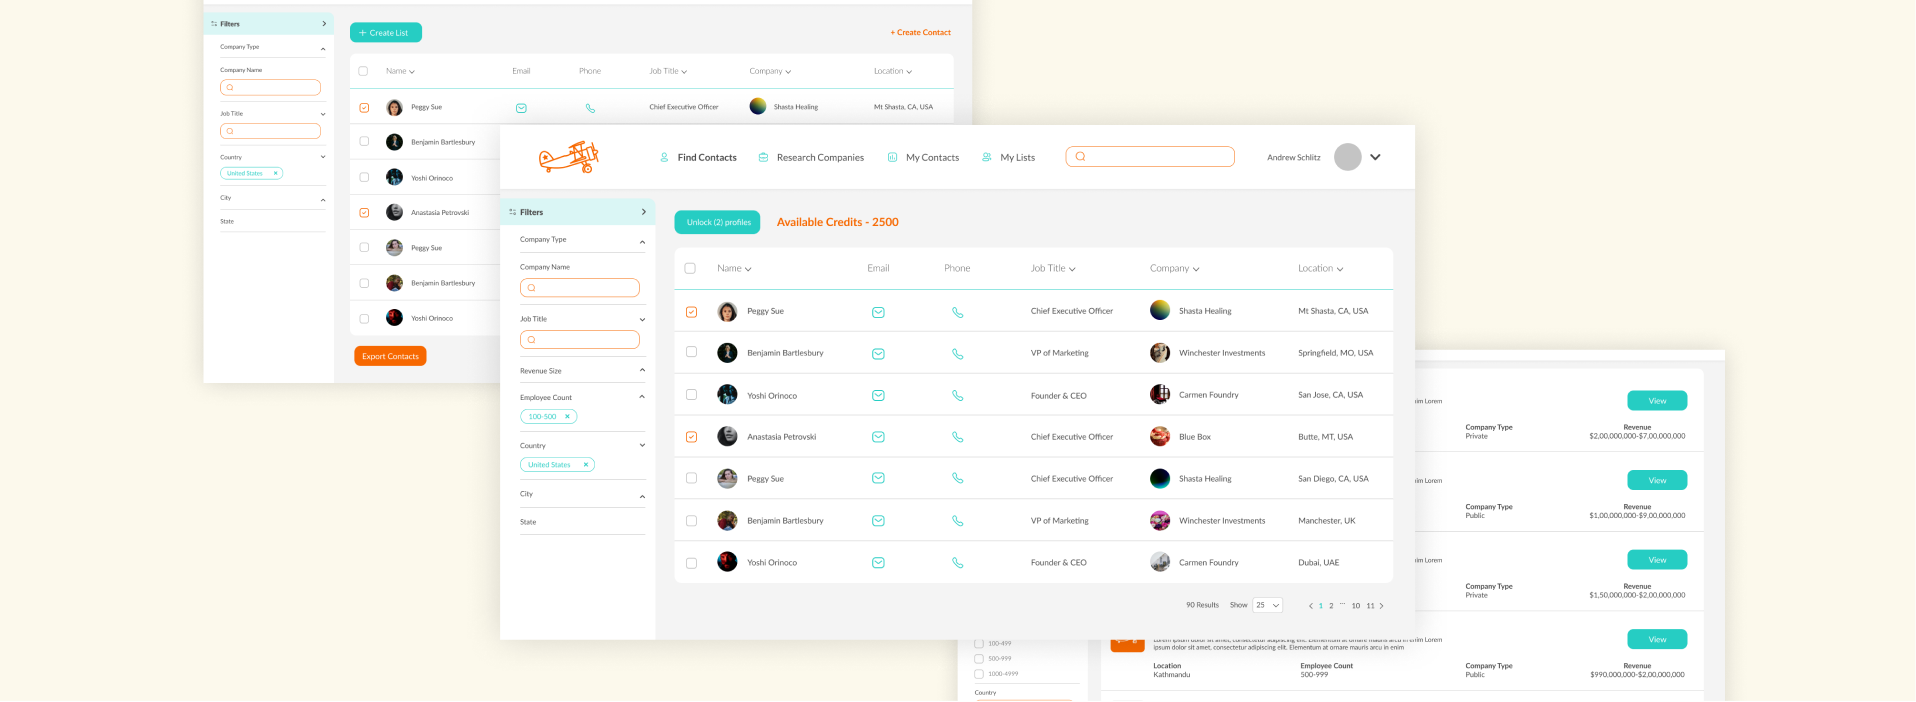This screenshot has height=702, width=1916.
Task: Go to next results page arrow
Action: coord(1382,606)
